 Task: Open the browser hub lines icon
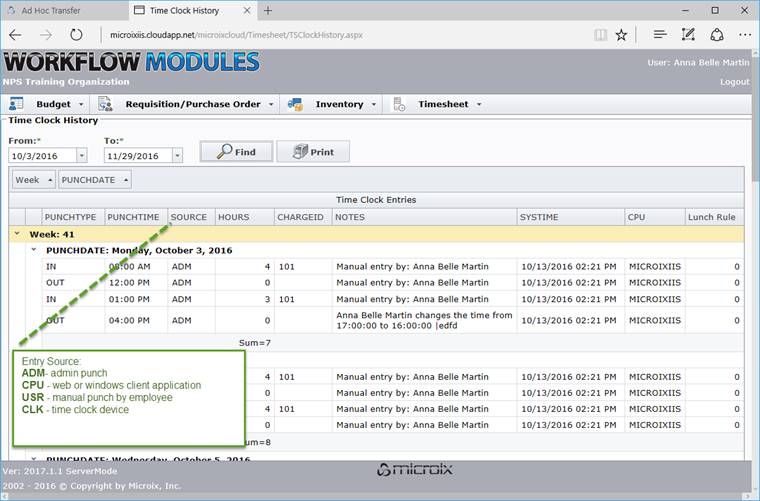click(x=660, y=34)
